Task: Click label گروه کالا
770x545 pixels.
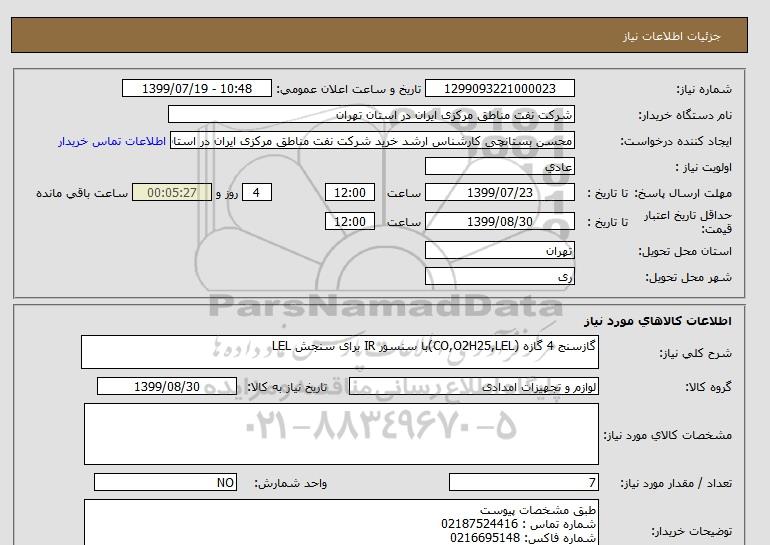Action: pos(708,387)
